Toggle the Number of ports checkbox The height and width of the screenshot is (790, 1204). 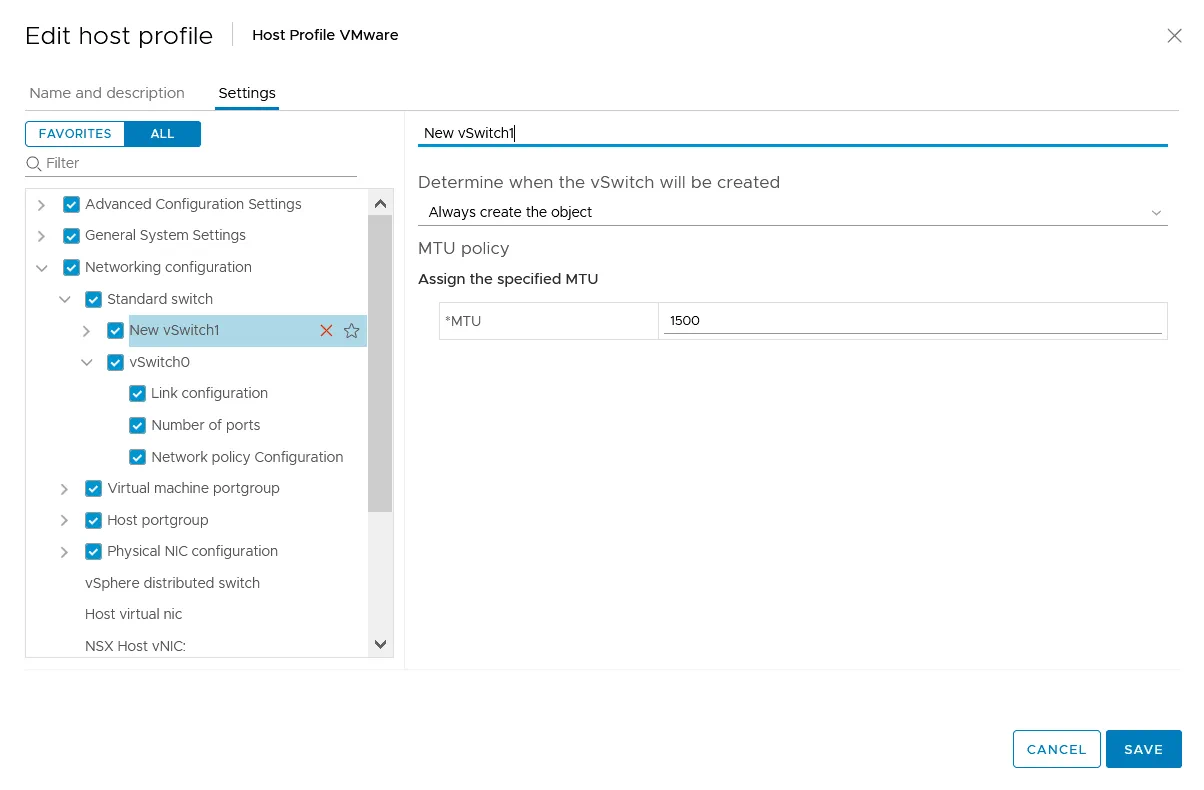138,426
